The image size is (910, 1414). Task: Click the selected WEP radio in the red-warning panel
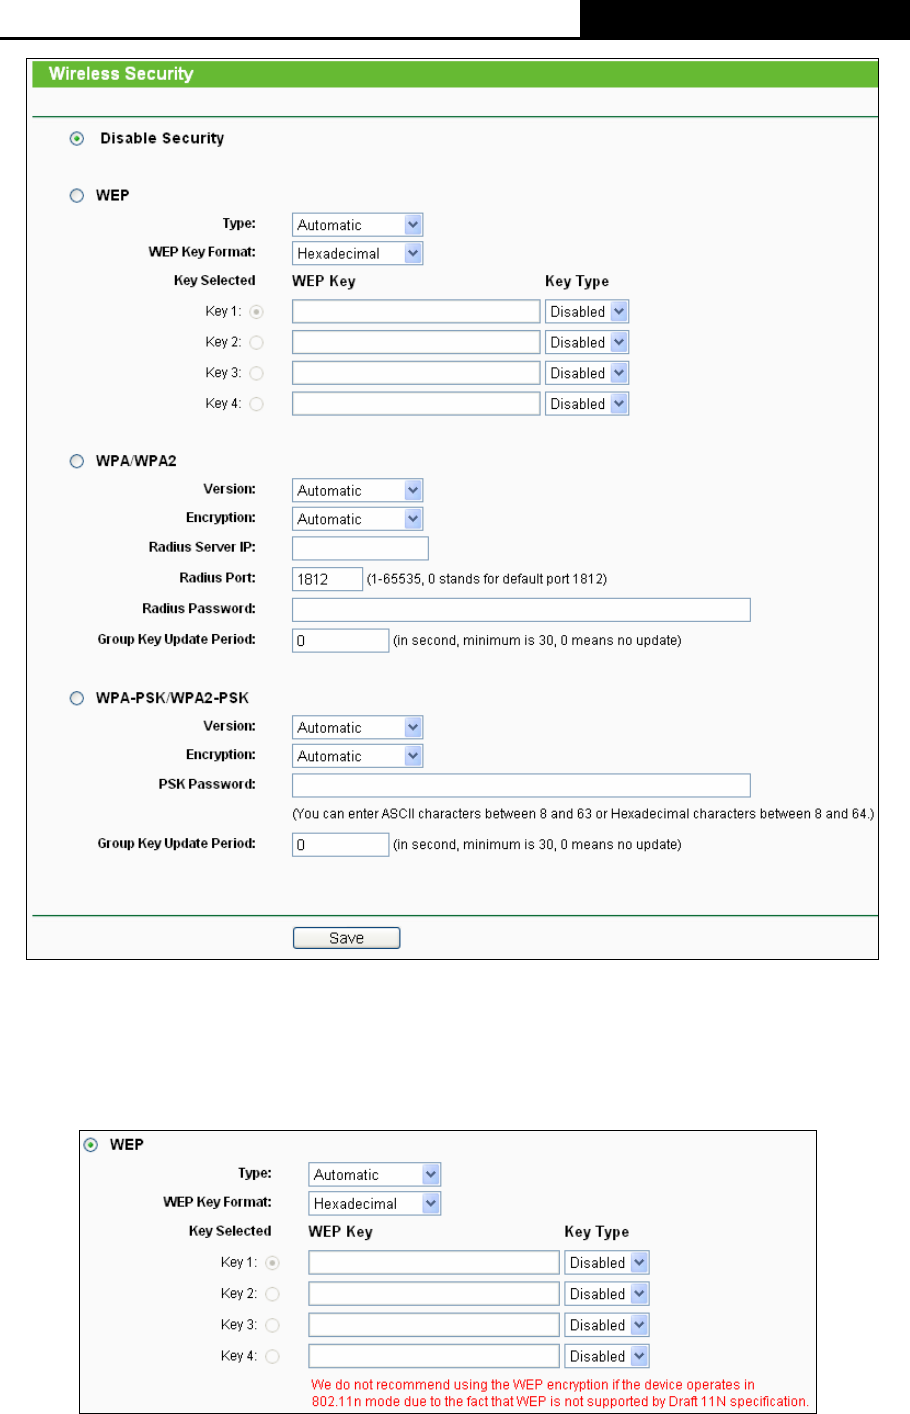point(91,1145)
